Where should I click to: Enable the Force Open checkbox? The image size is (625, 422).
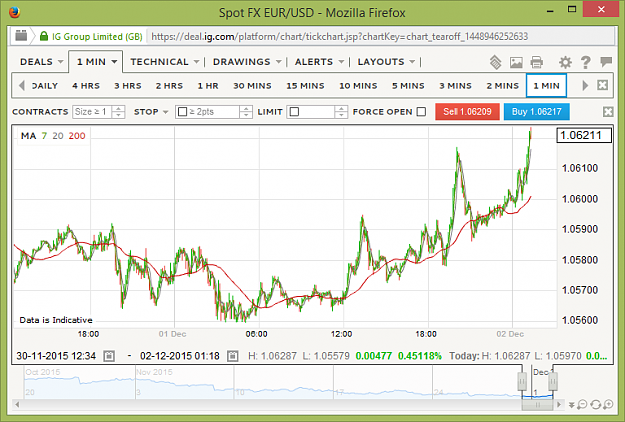(421, 112)
